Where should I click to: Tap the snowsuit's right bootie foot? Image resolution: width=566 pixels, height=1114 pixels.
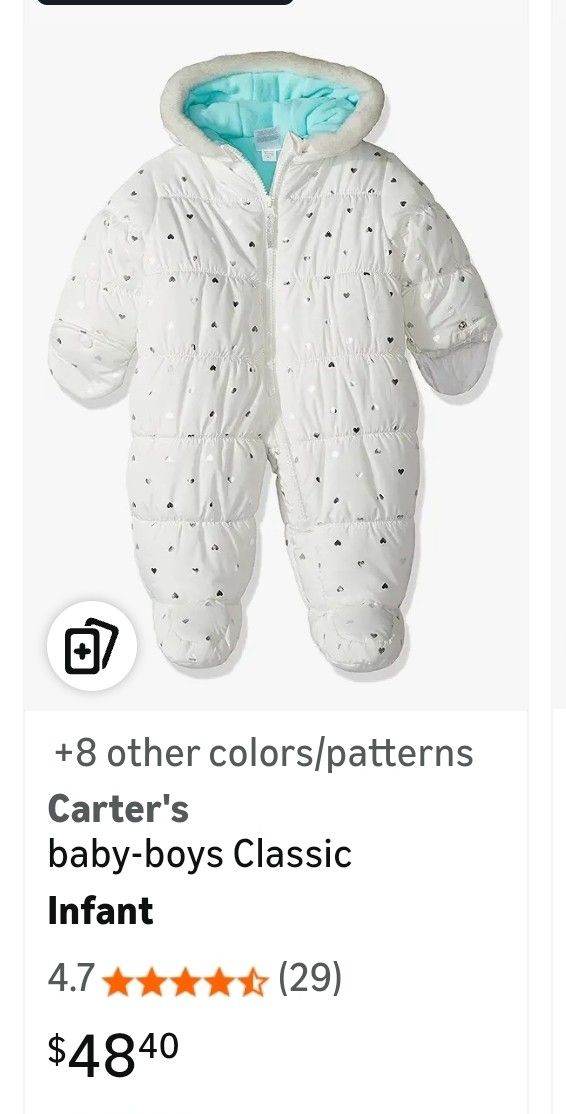pyautogui.click(x=359, y=634)
